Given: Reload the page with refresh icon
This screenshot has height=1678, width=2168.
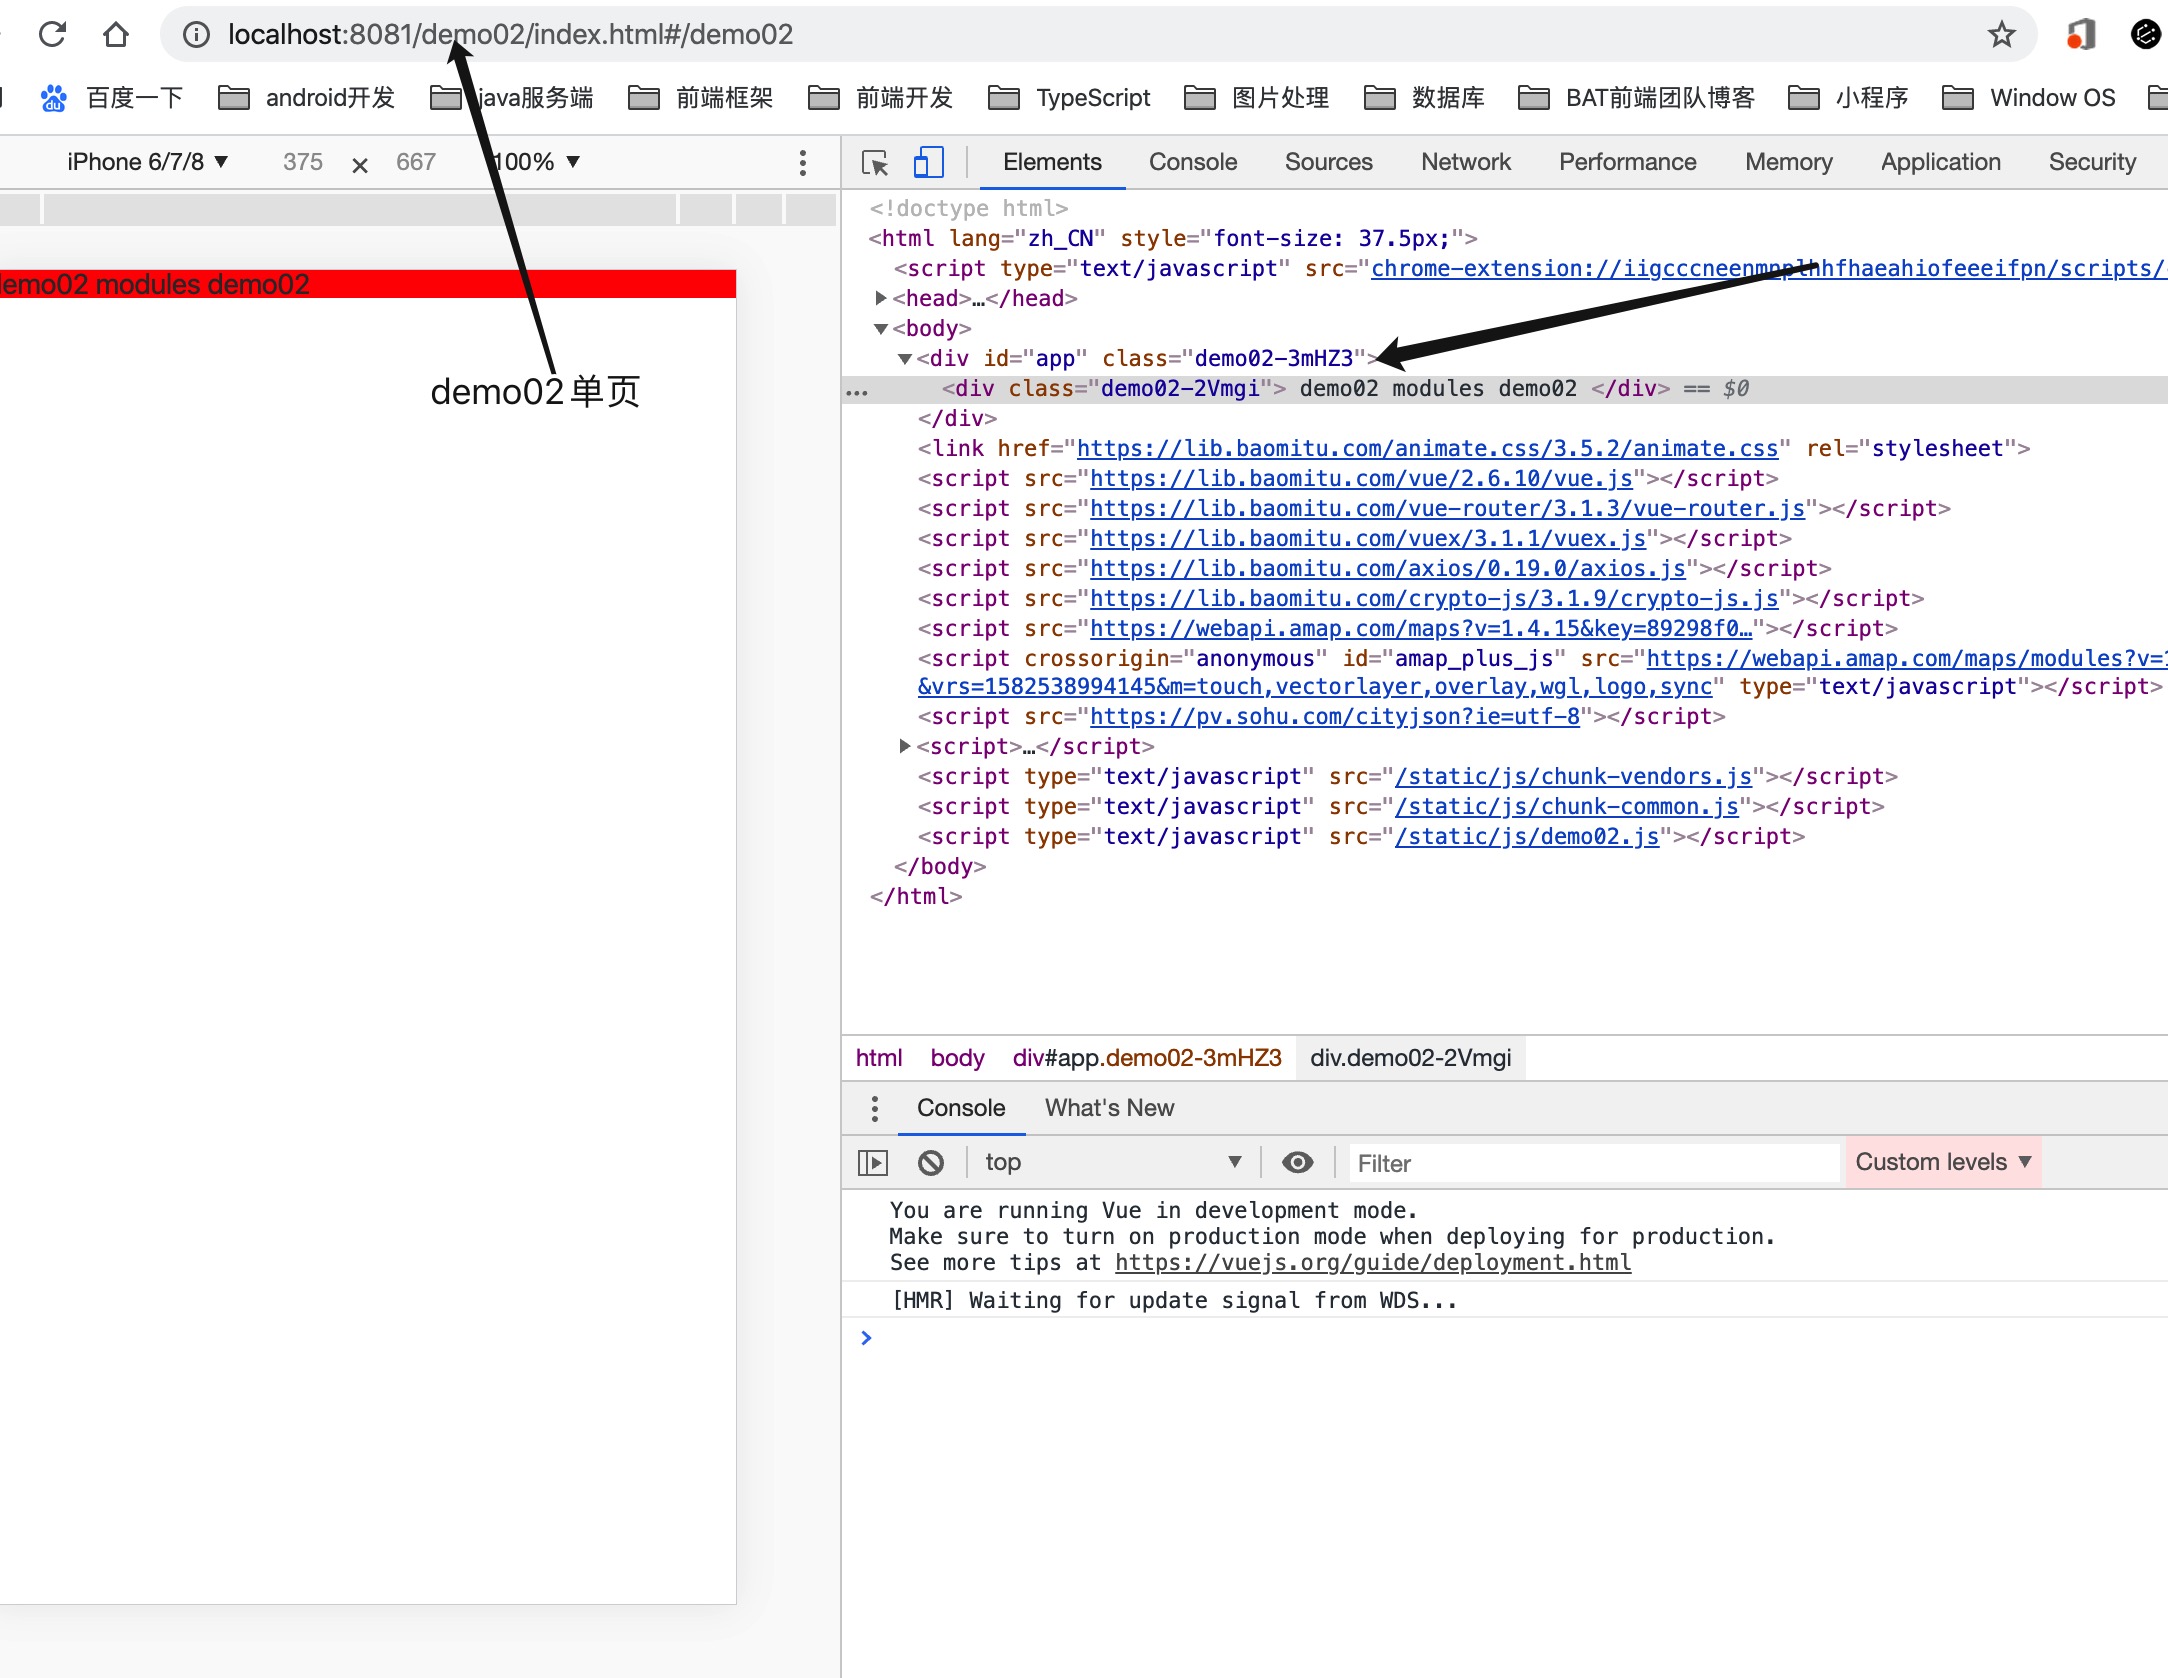Looking at the screenshot, I should click(52, 35).
